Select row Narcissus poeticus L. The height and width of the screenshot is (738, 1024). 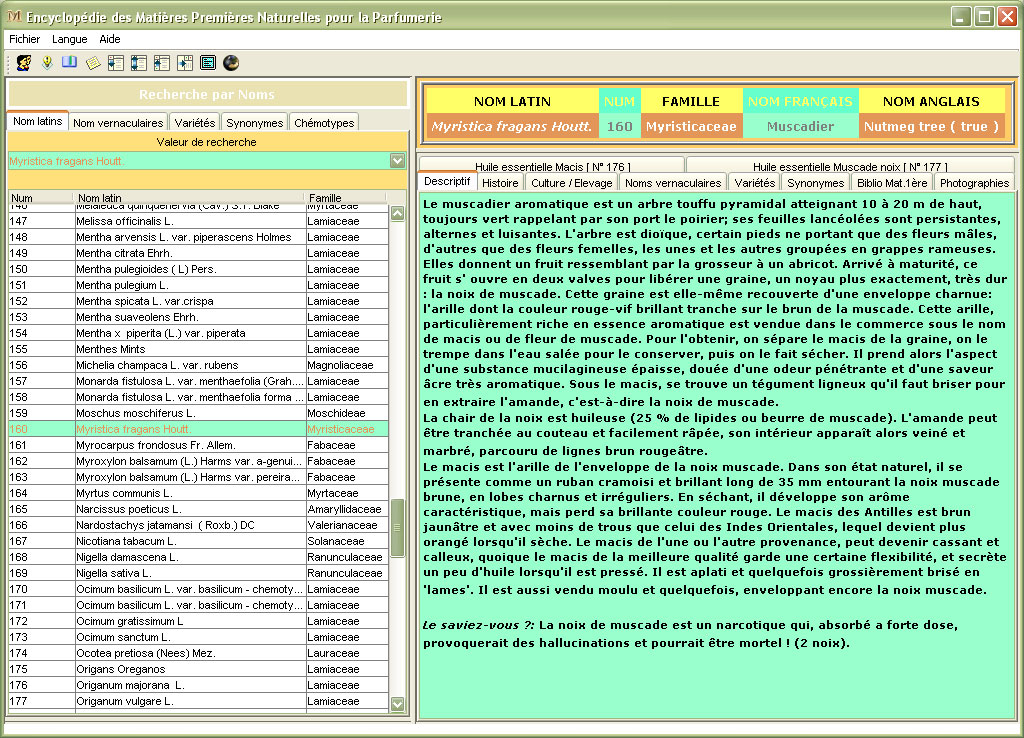coord(199,509)
